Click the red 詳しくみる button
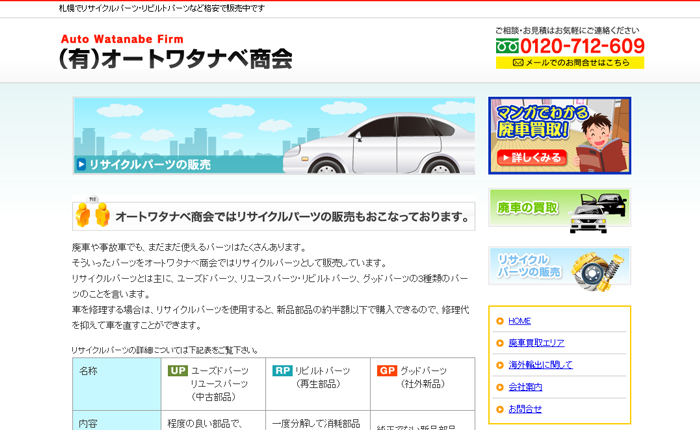The height and width of the screenshot is (430, 700). point(532,157)
